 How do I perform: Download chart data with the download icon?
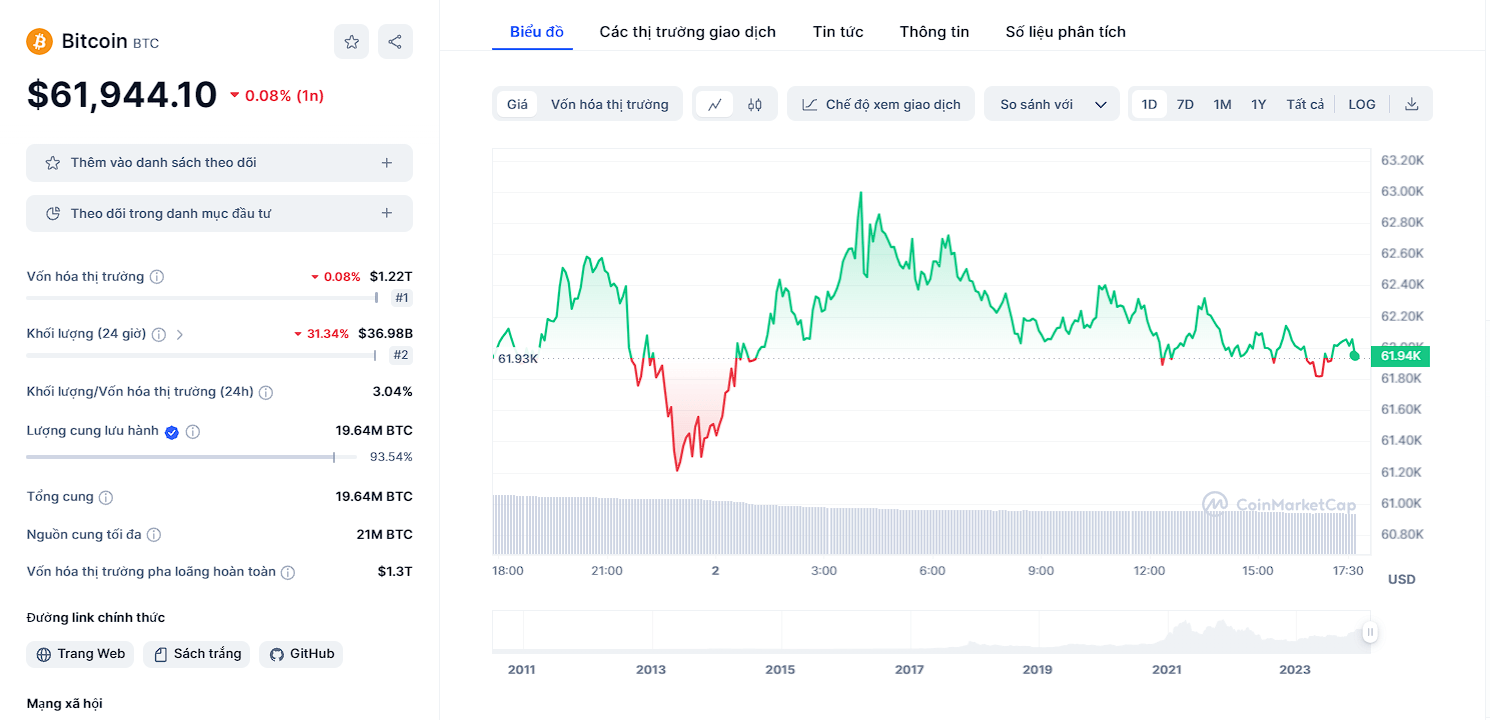[x=1411, y=104]
